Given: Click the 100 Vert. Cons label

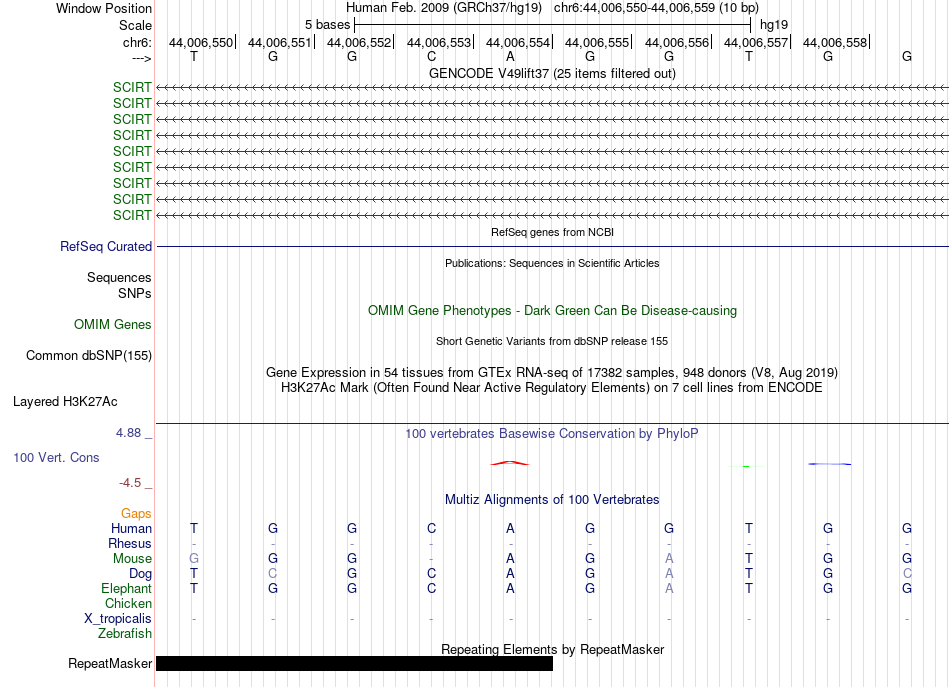Looking at the screenshot, I should pos(56,457).
